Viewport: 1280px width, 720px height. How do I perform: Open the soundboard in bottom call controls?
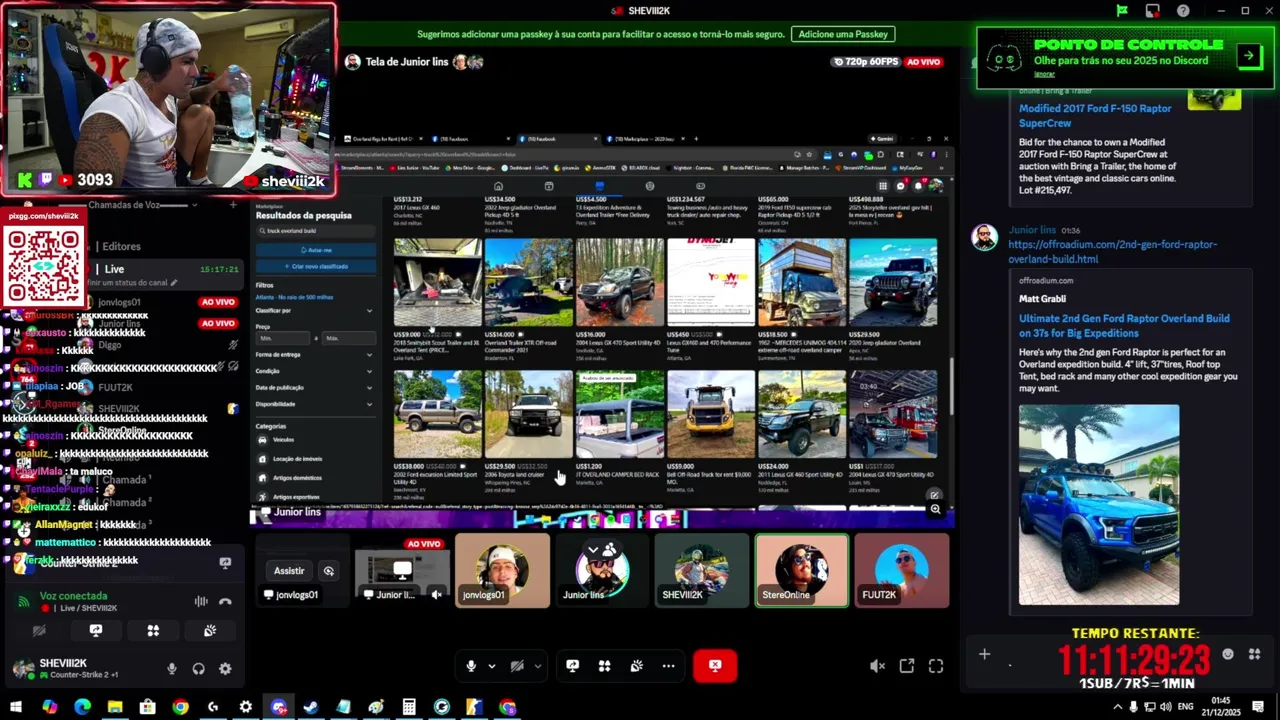[636, 666]
